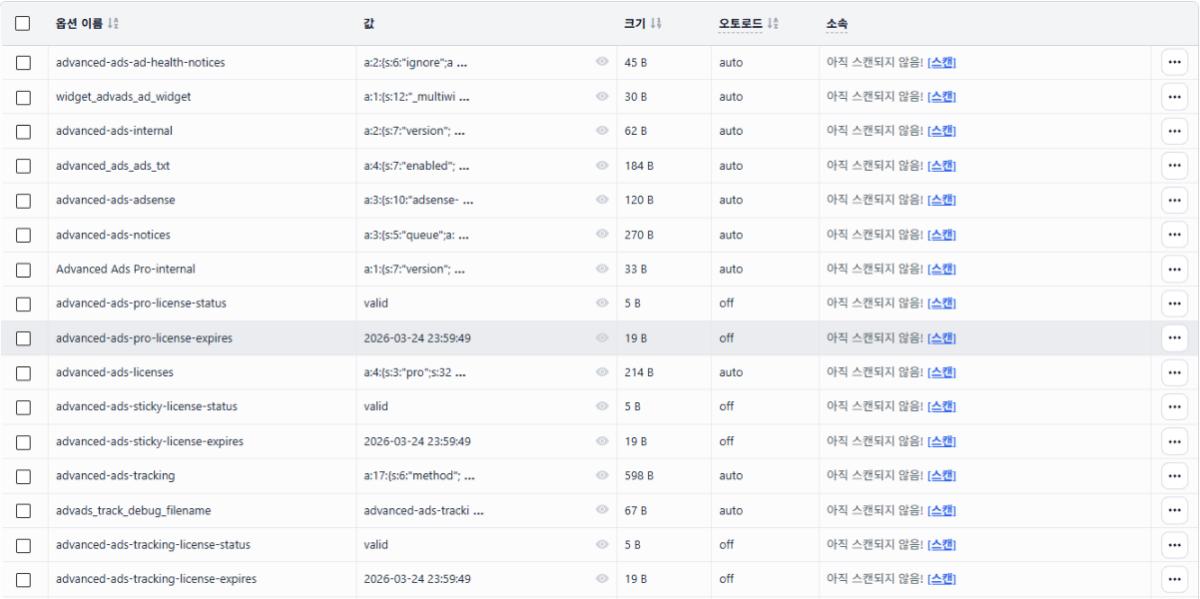Tick checkbox for advanced-ads-sticky-license-expires
This screenshot has height=599, width=1200.
23,441
